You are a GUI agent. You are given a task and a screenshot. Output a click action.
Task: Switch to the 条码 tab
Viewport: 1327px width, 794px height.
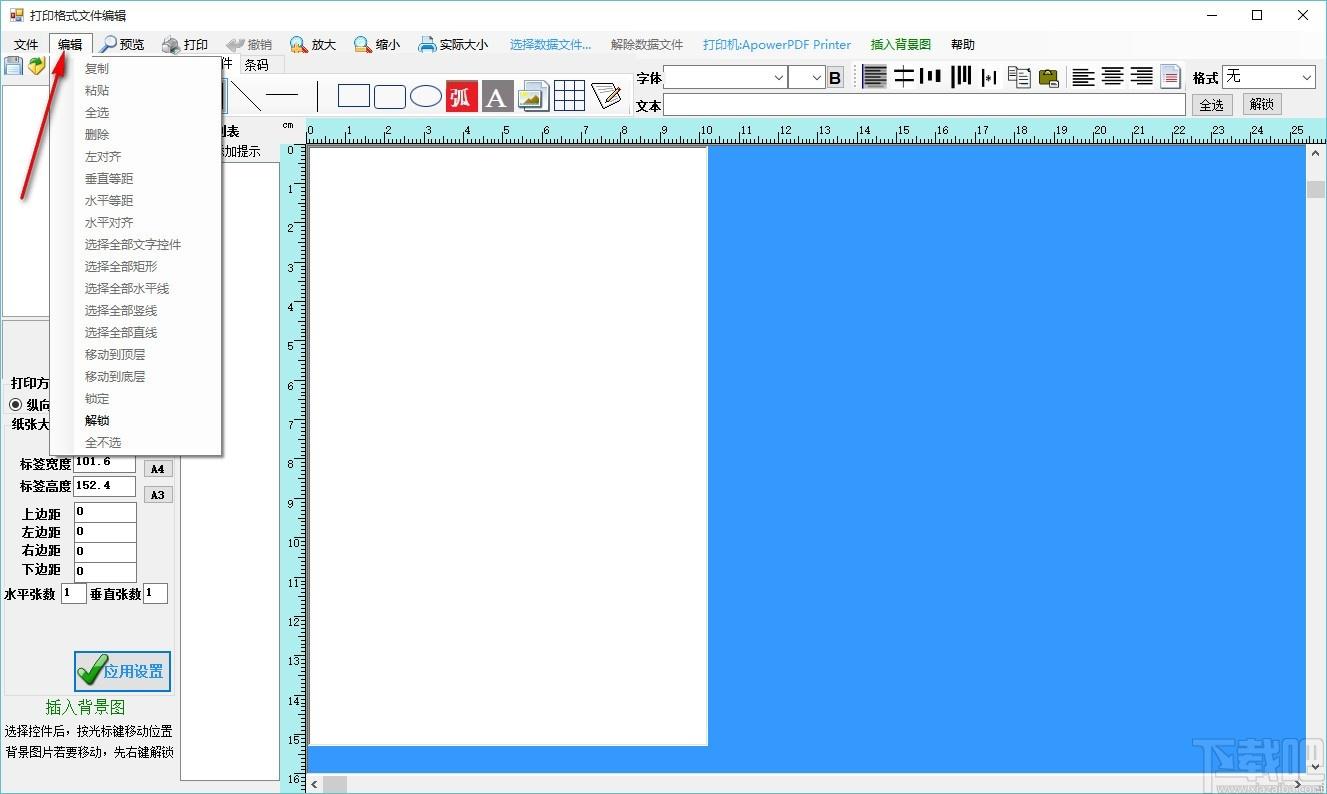[x=257, y=65]
